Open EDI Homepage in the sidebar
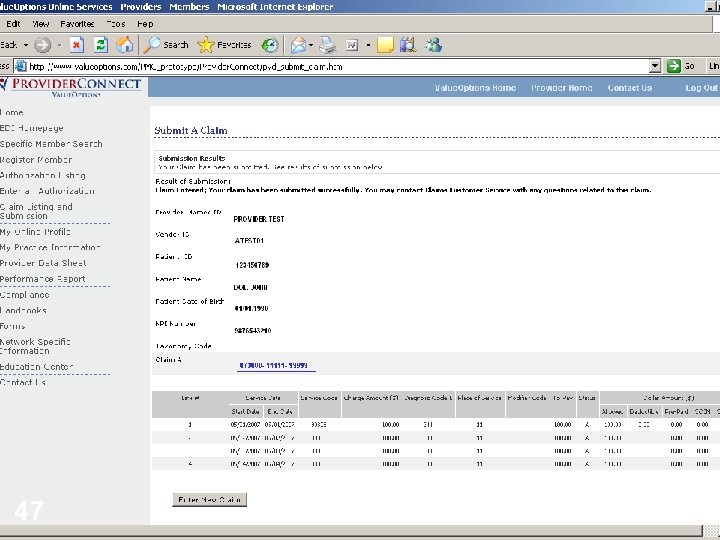Viewport: 720px width, 540px height. 32,128
